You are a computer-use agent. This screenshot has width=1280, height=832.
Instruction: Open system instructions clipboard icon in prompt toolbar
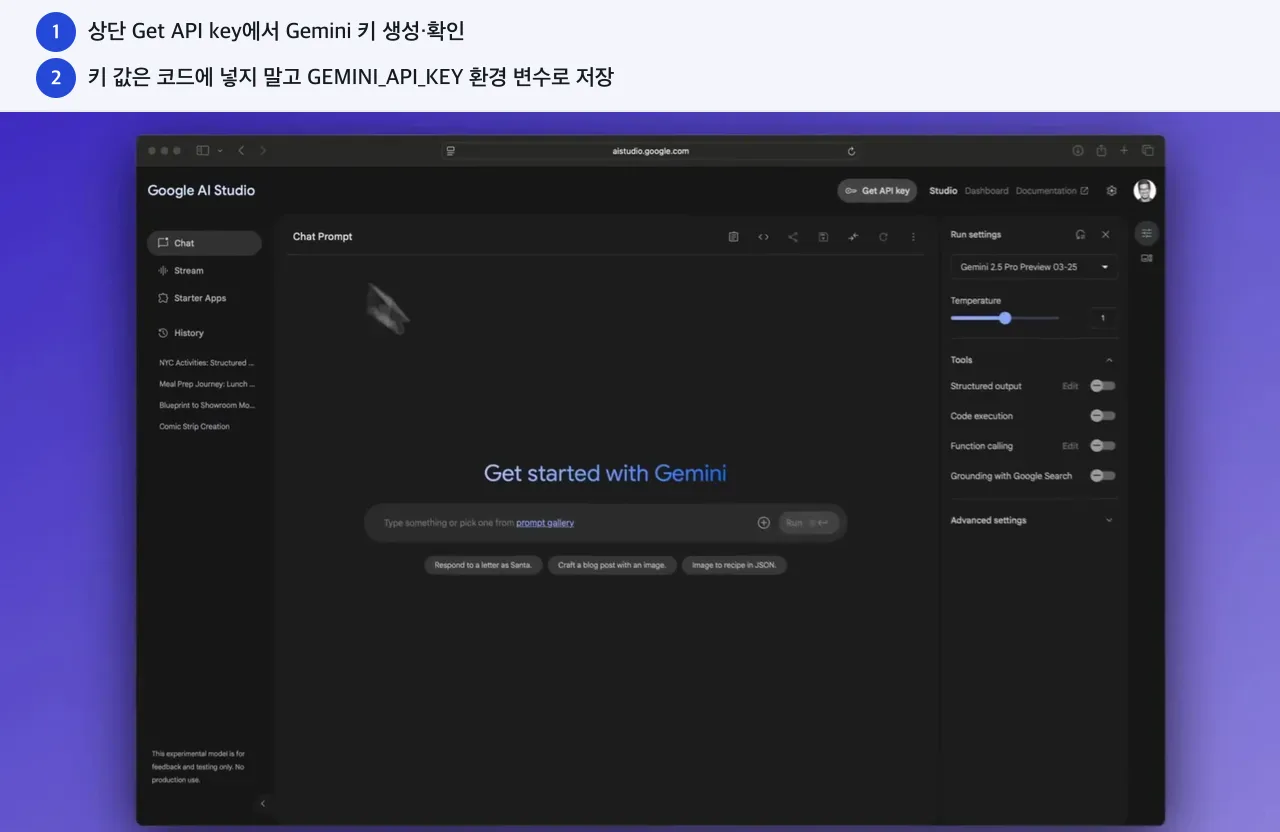733,237
